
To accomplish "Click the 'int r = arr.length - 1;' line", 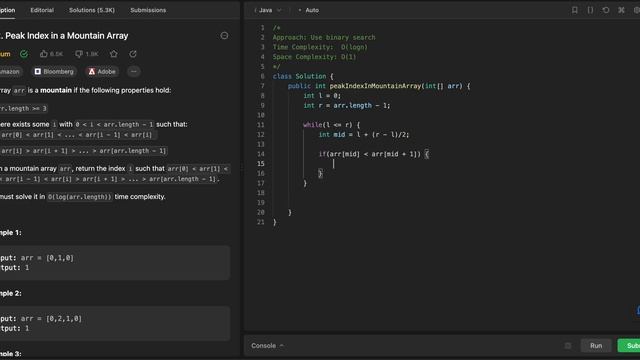I will click(x=347, y=106).
